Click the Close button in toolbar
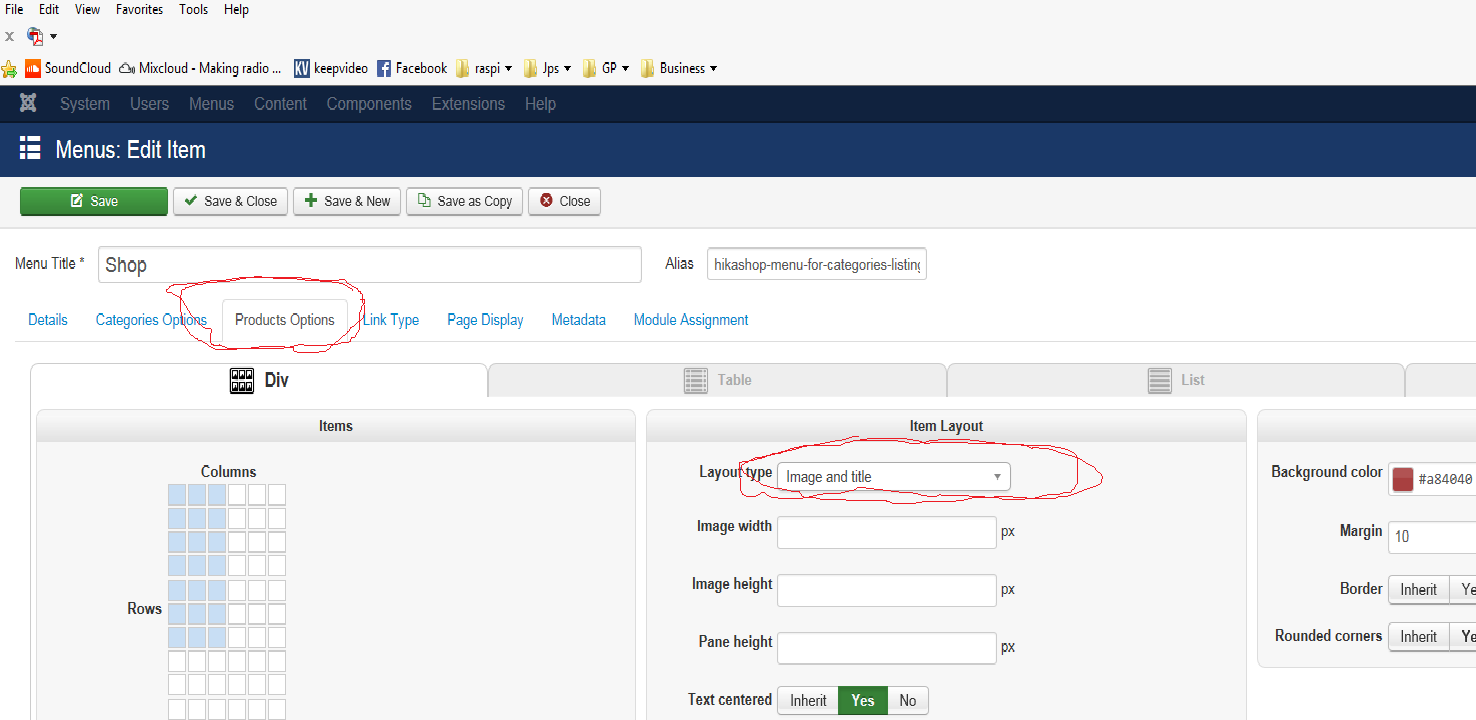The height and width of the screenshot is (720, 1476). pyautogui.click(x=564, y=201)
